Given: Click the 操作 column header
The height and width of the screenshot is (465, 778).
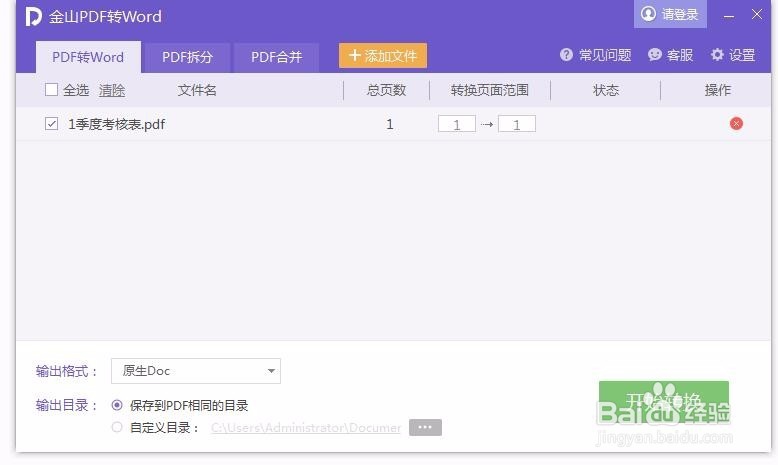Looking at the screenshot, I should click(718, 90).
